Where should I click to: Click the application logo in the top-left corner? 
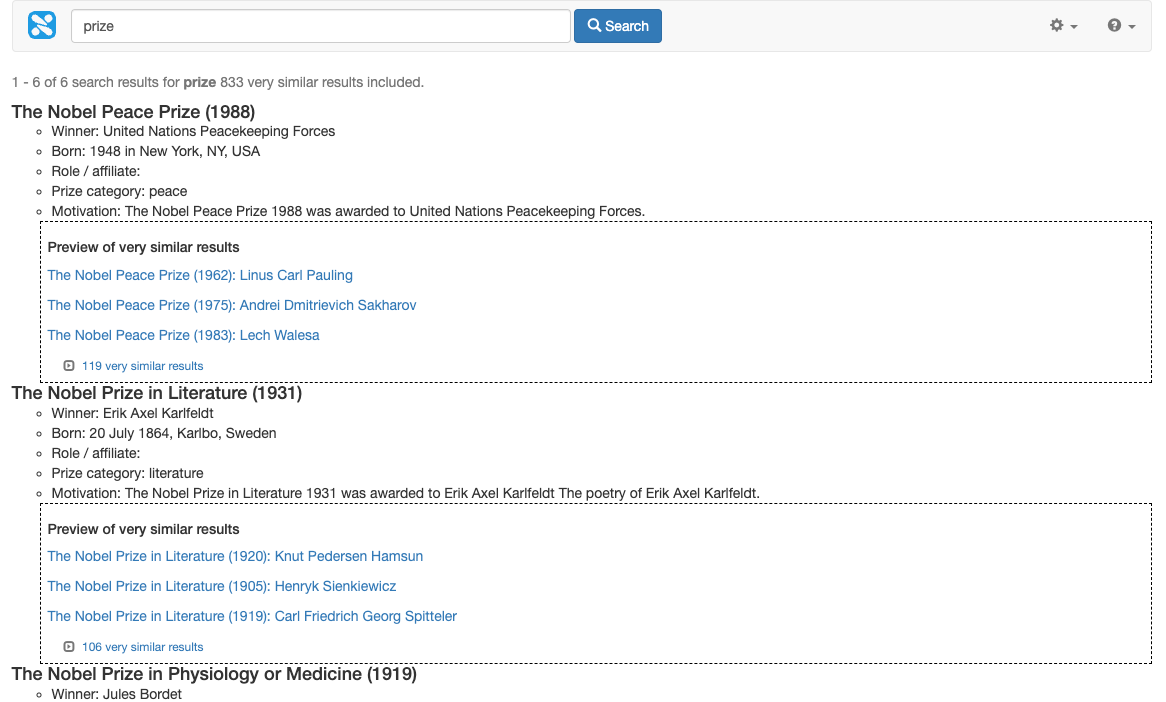click(x=41, y=24)
